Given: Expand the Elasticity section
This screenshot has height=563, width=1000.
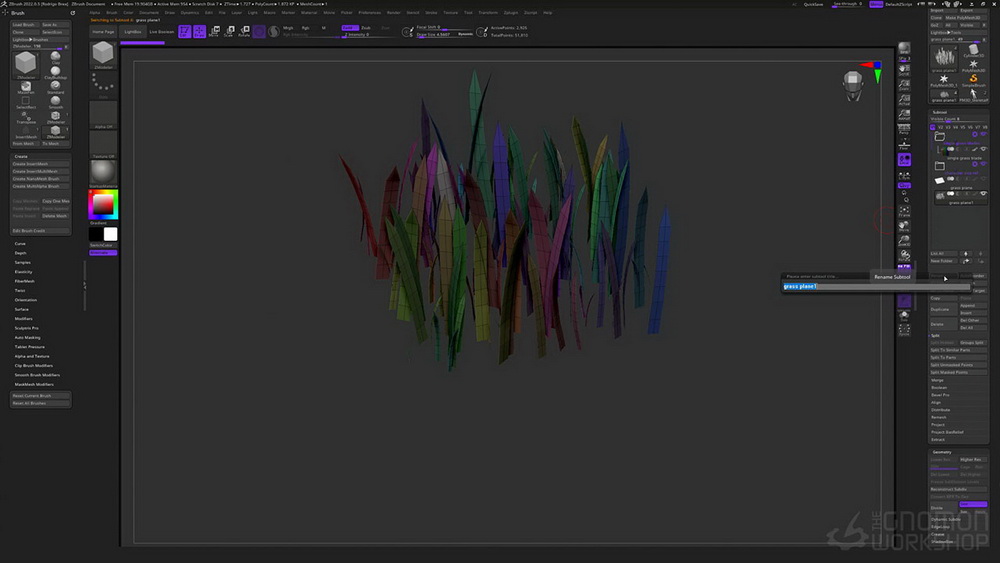Looking at the screenshot, I should [x=24, y=272].
